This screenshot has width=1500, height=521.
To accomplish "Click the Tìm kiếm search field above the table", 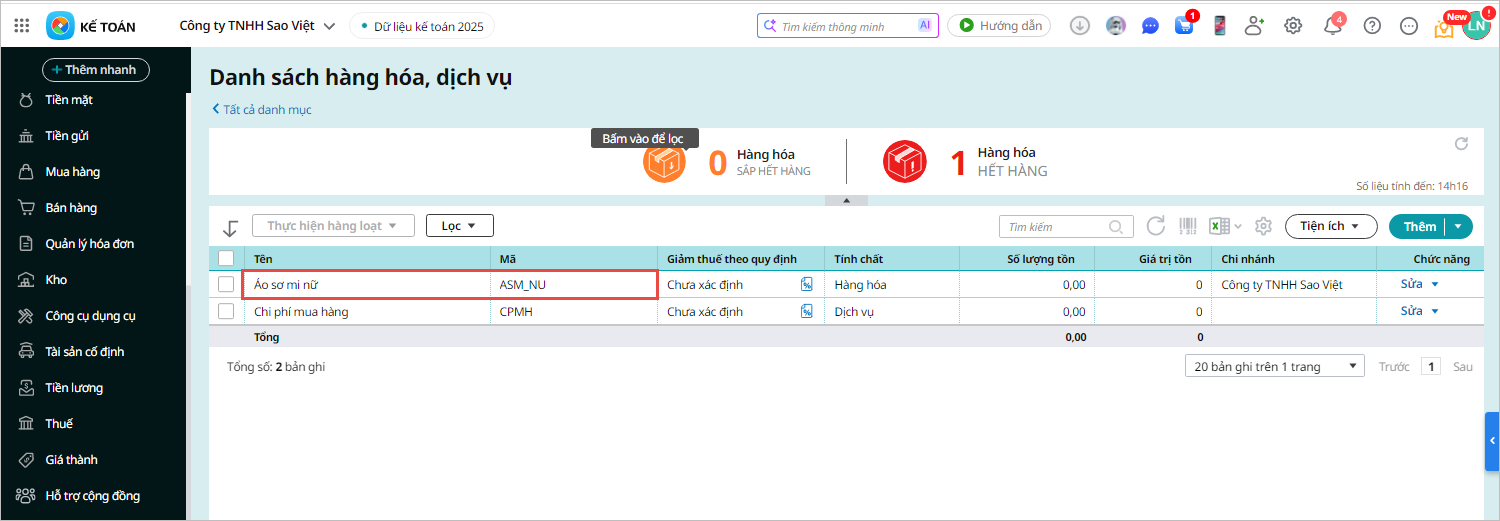I will coord(1055,227).
